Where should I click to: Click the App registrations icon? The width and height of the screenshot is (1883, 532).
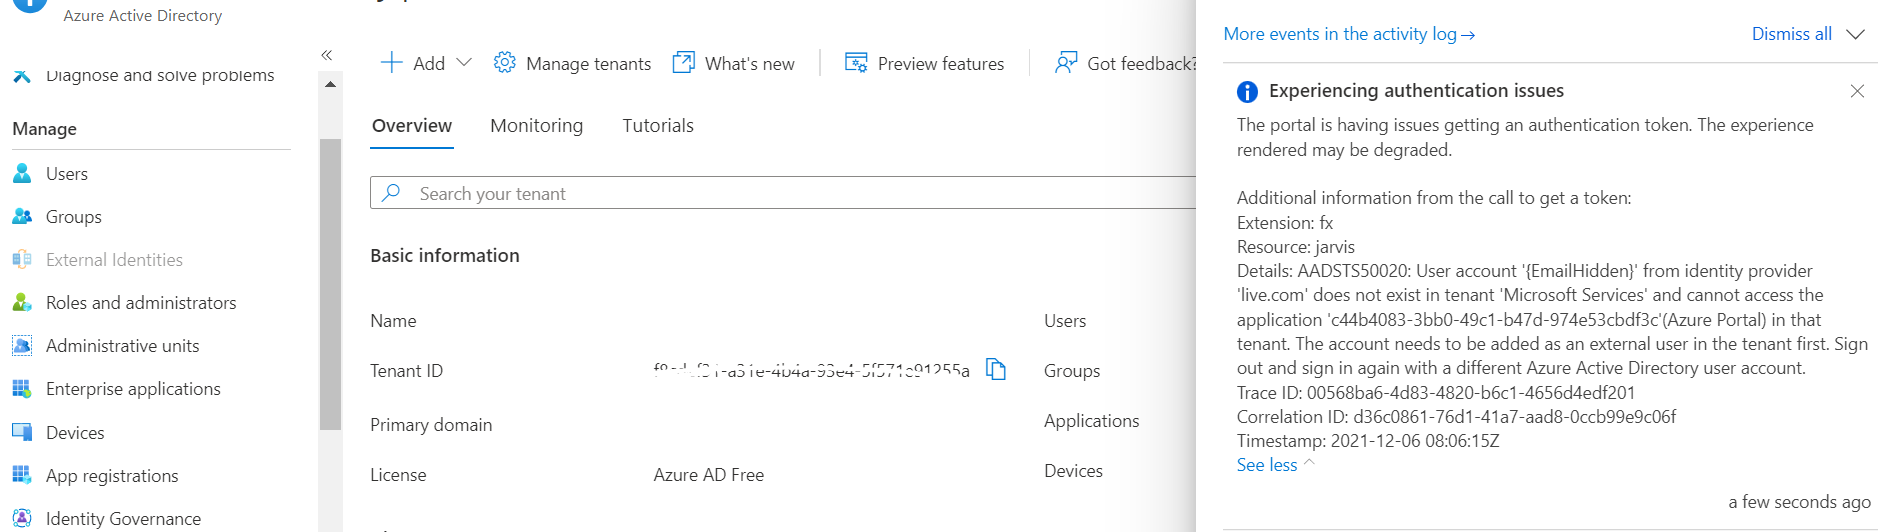[22, 475]
